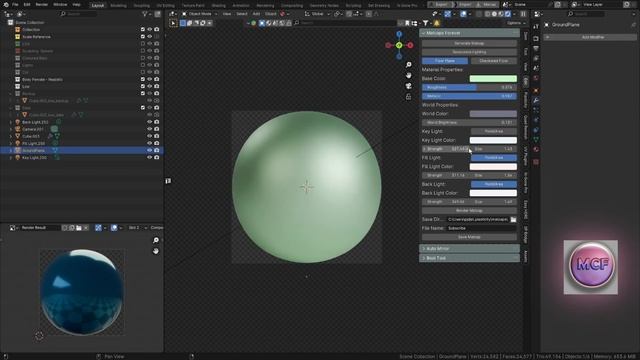
Task: Collapse the Matcaps Forever panel
Action: pyautogui.click(x=469, y=33)
